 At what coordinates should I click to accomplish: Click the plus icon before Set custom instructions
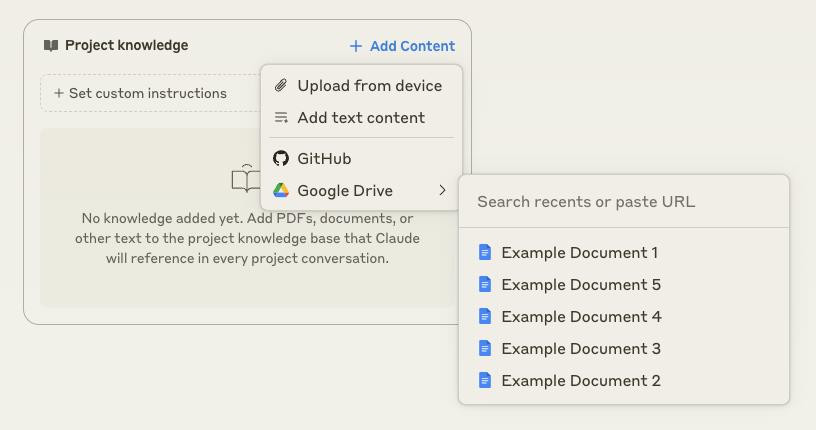click(x=59, y=93)
